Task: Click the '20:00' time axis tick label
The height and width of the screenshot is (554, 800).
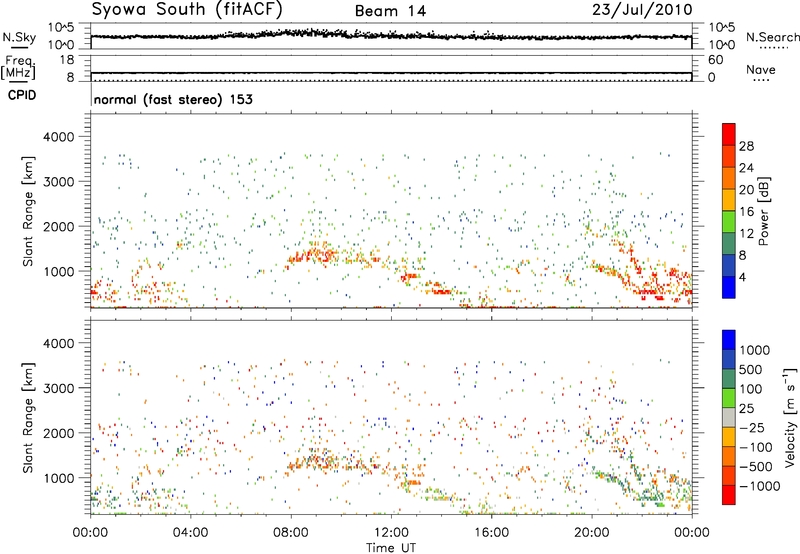Action: (592, 533)
